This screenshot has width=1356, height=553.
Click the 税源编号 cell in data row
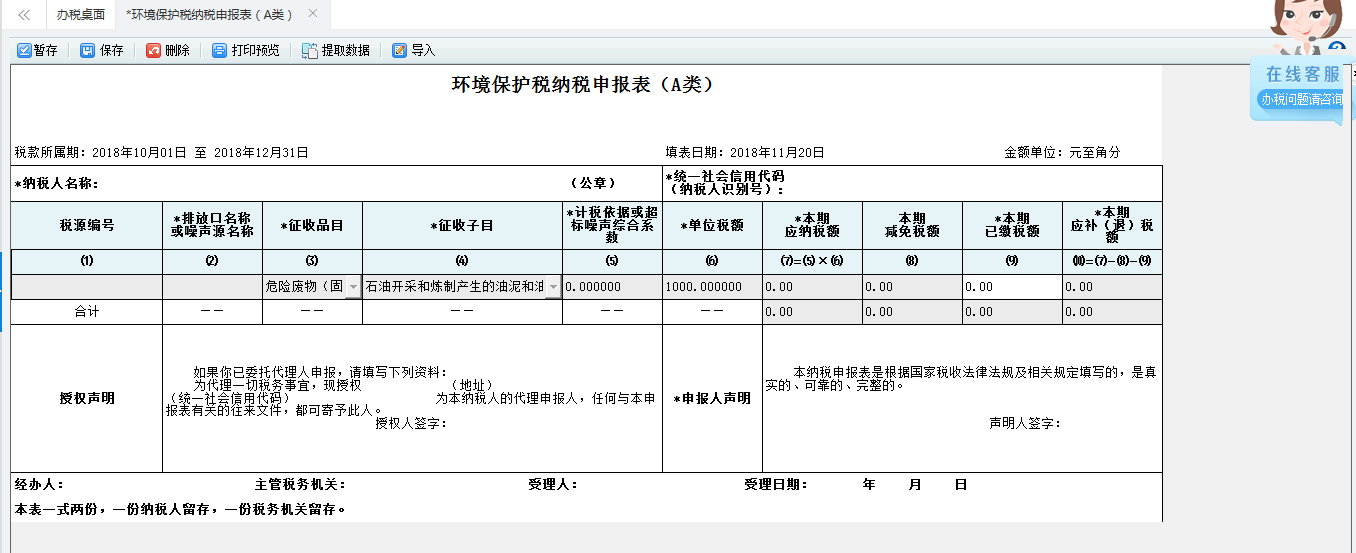(87, 287)
